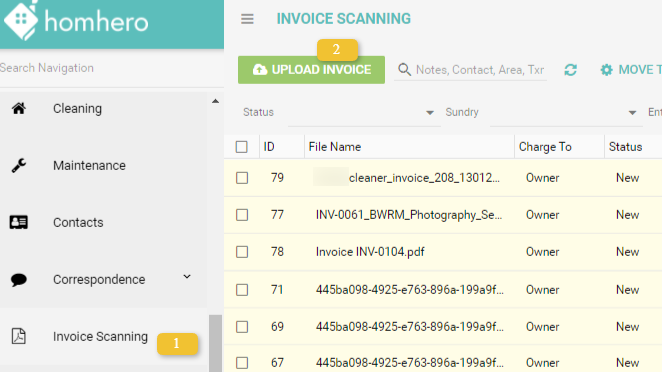Click file name Invoice INV-0104.pdf

click(x=370, y=252)
